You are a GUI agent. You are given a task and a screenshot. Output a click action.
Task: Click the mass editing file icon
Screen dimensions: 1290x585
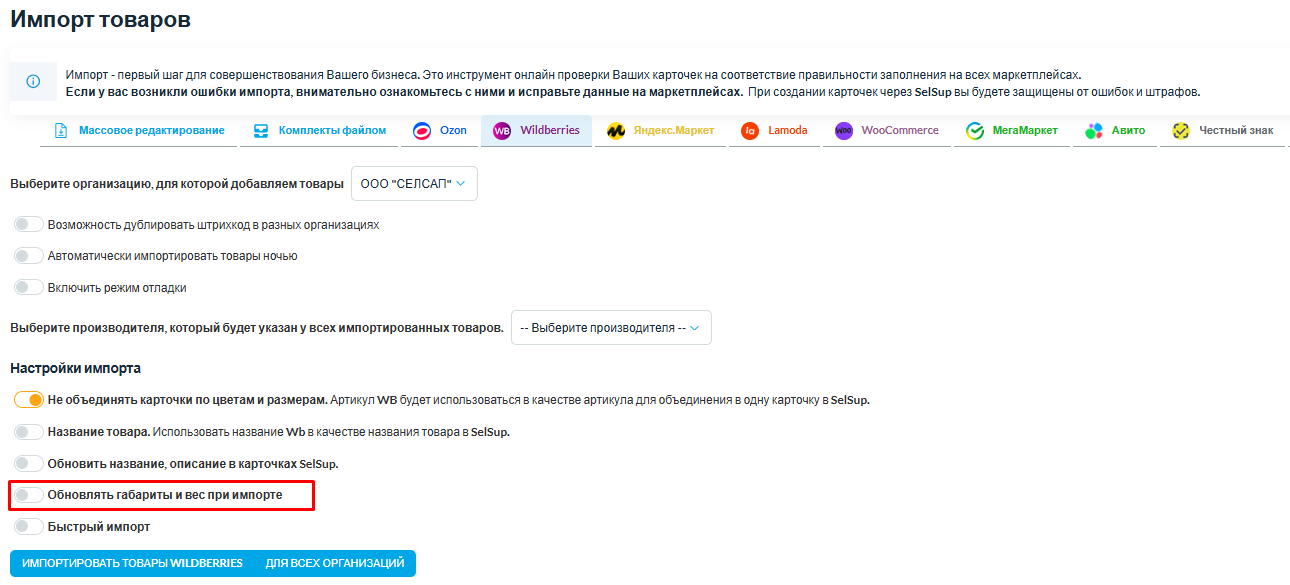coord(61,131)
